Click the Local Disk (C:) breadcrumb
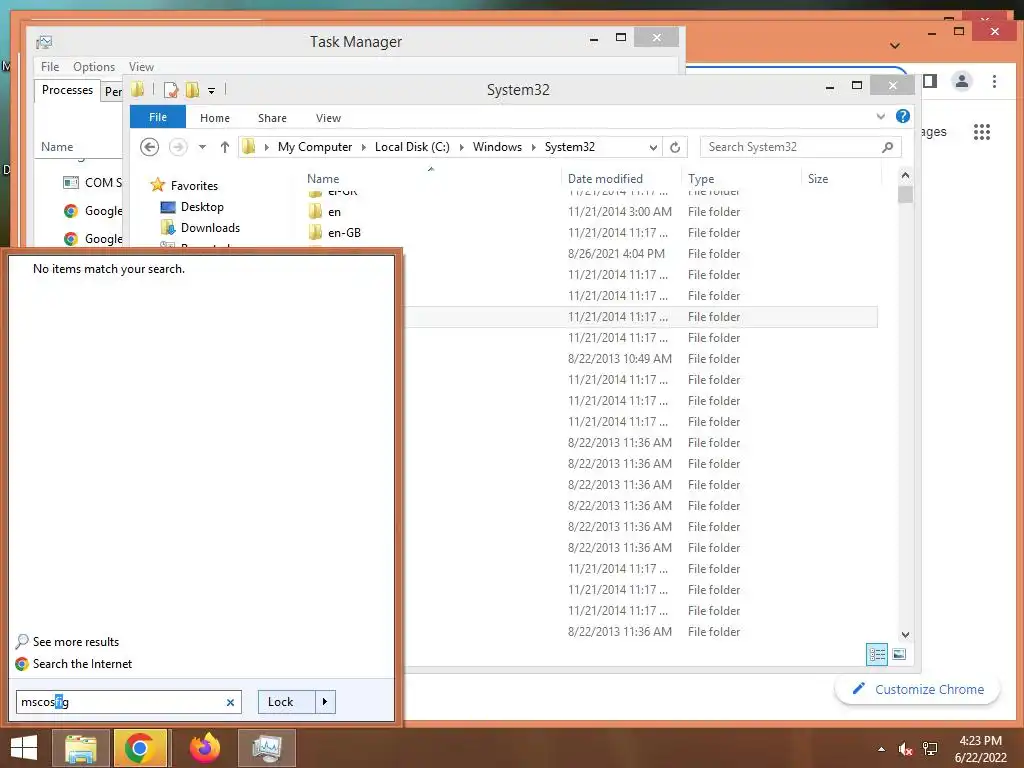This screenshot has height=768, width=1024. coord(412,147)
